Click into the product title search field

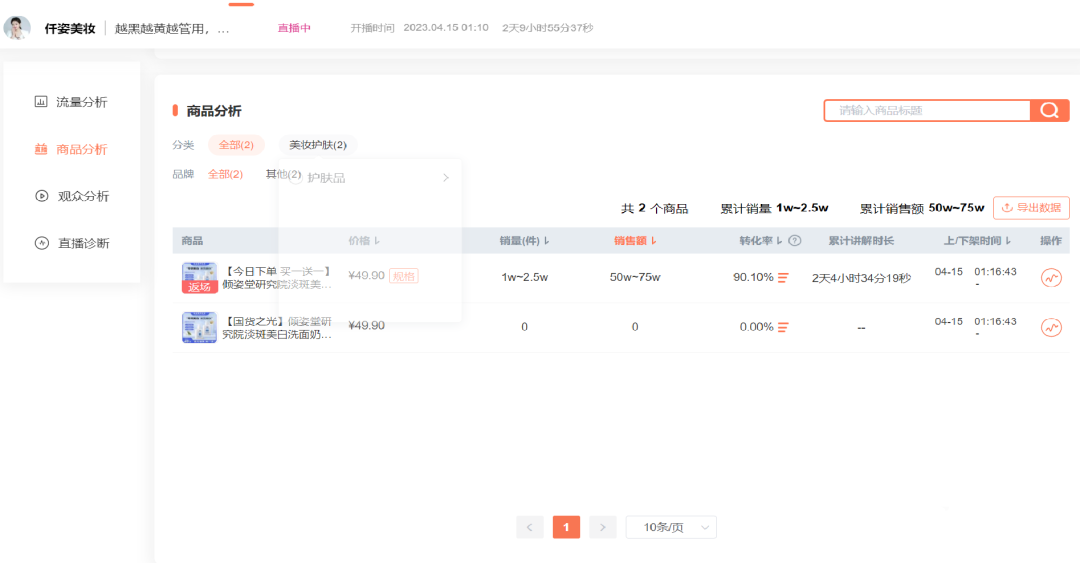(x=926, y=111)
